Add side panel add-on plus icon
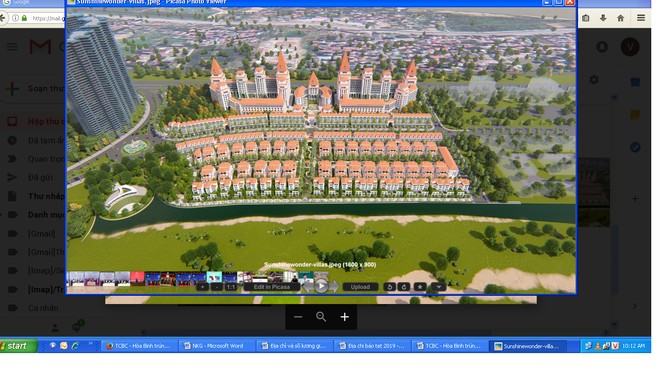The width and height of the screenshot is (660, 373). [x=635, y=198]
